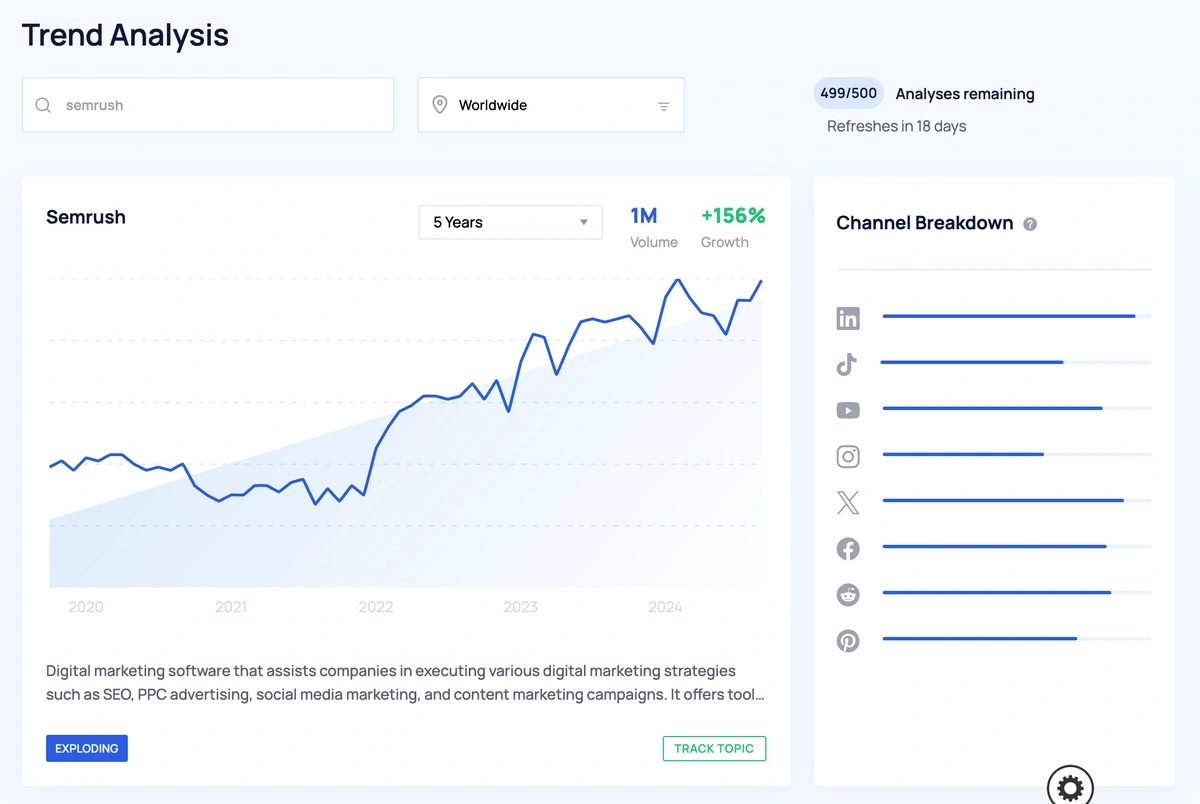Click the Track Topic button
The image size is (1200, 804).
[714, 748]
